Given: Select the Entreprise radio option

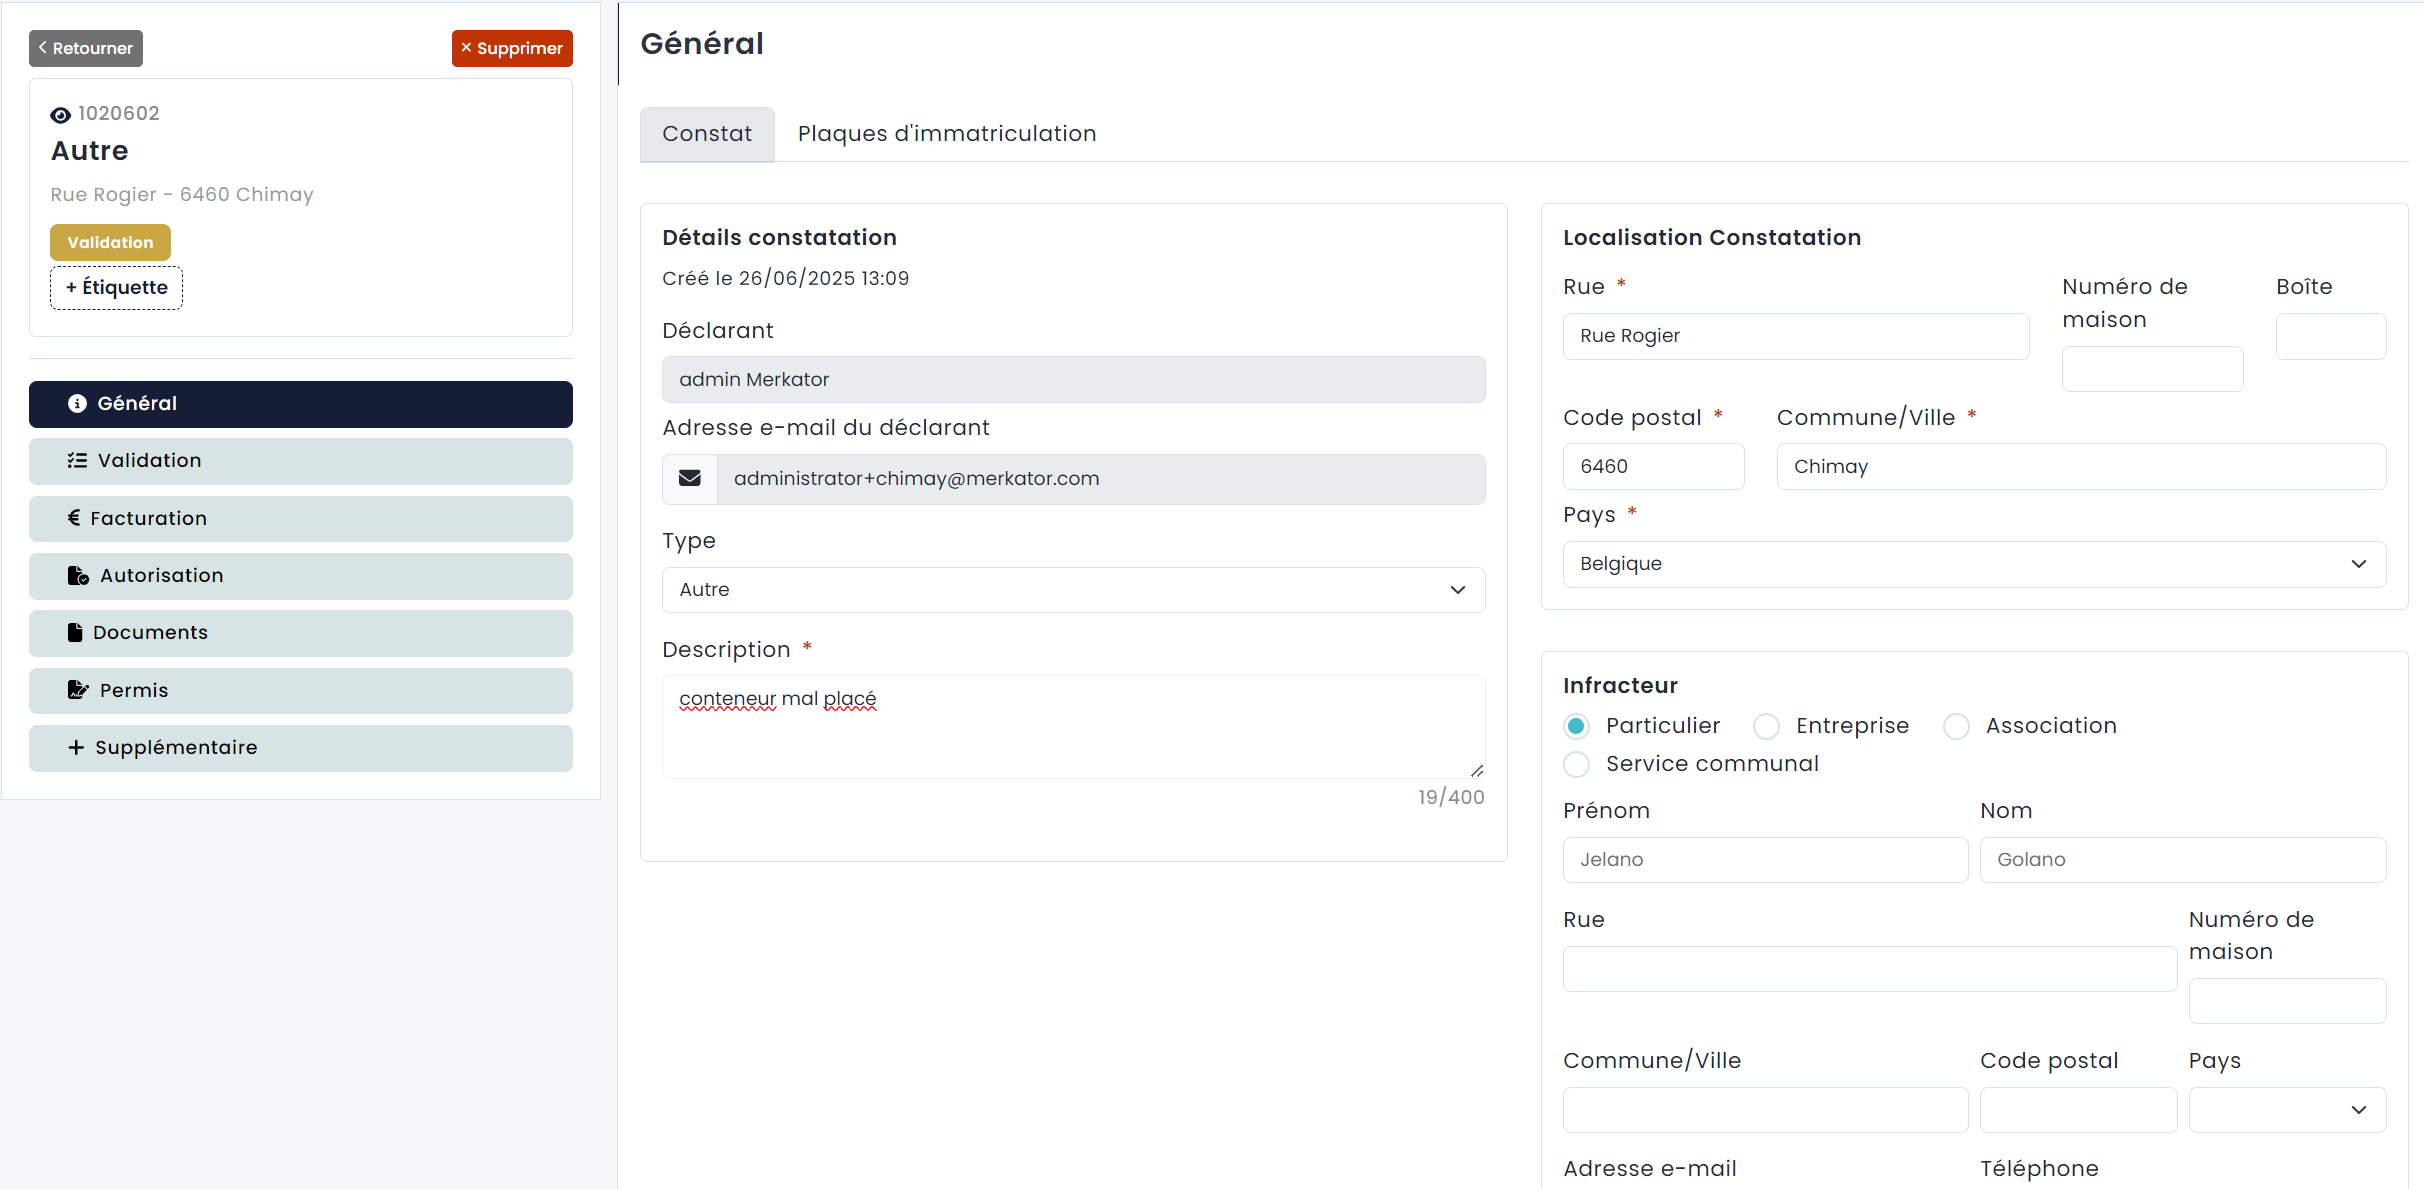Looking at the screenshot, I should tap(1766, 726).
